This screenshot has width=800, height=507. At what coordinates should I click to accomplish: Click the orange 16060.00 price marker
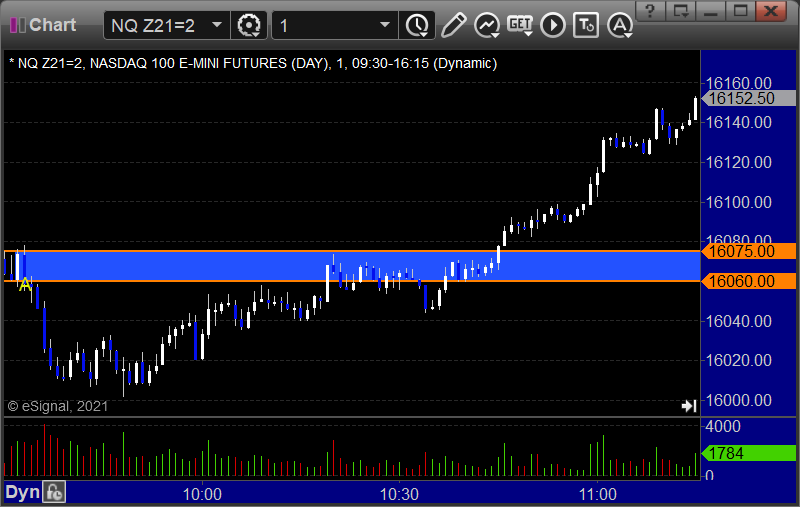pos(748,281)
